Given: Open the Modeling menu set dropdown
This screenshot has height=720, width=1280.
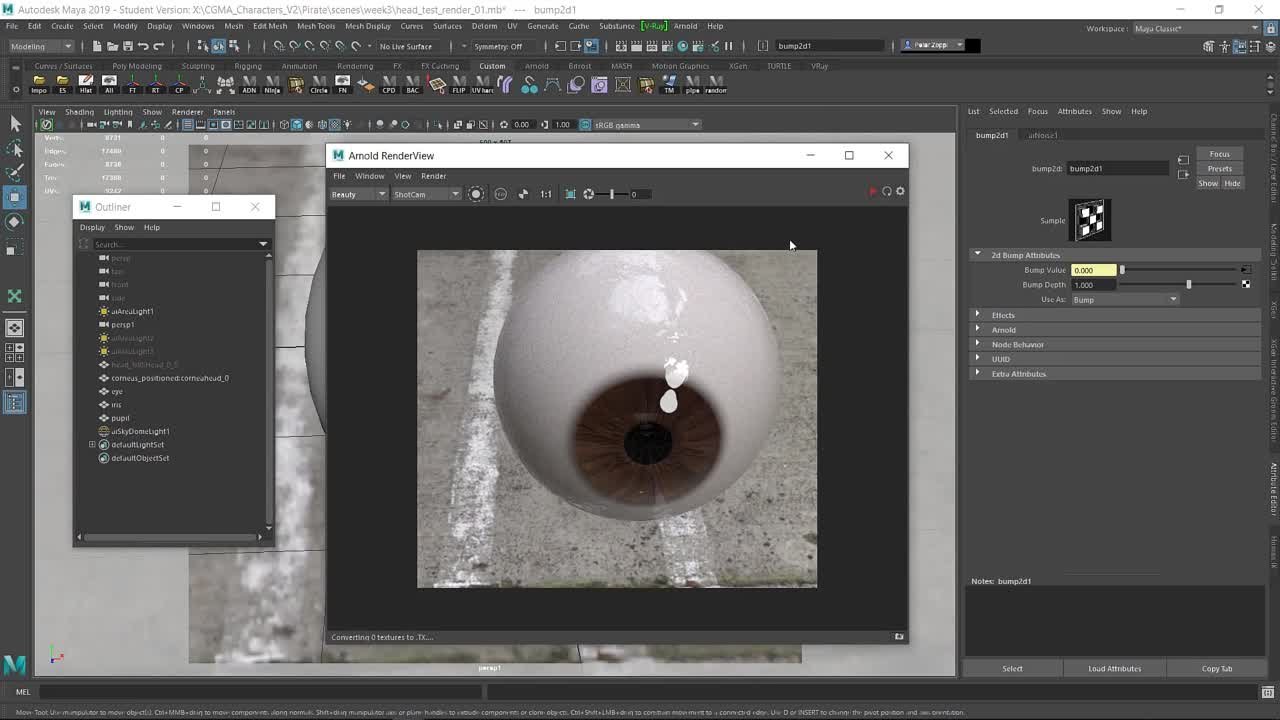Looking at the screenshot, I should (x=41, y=46).
